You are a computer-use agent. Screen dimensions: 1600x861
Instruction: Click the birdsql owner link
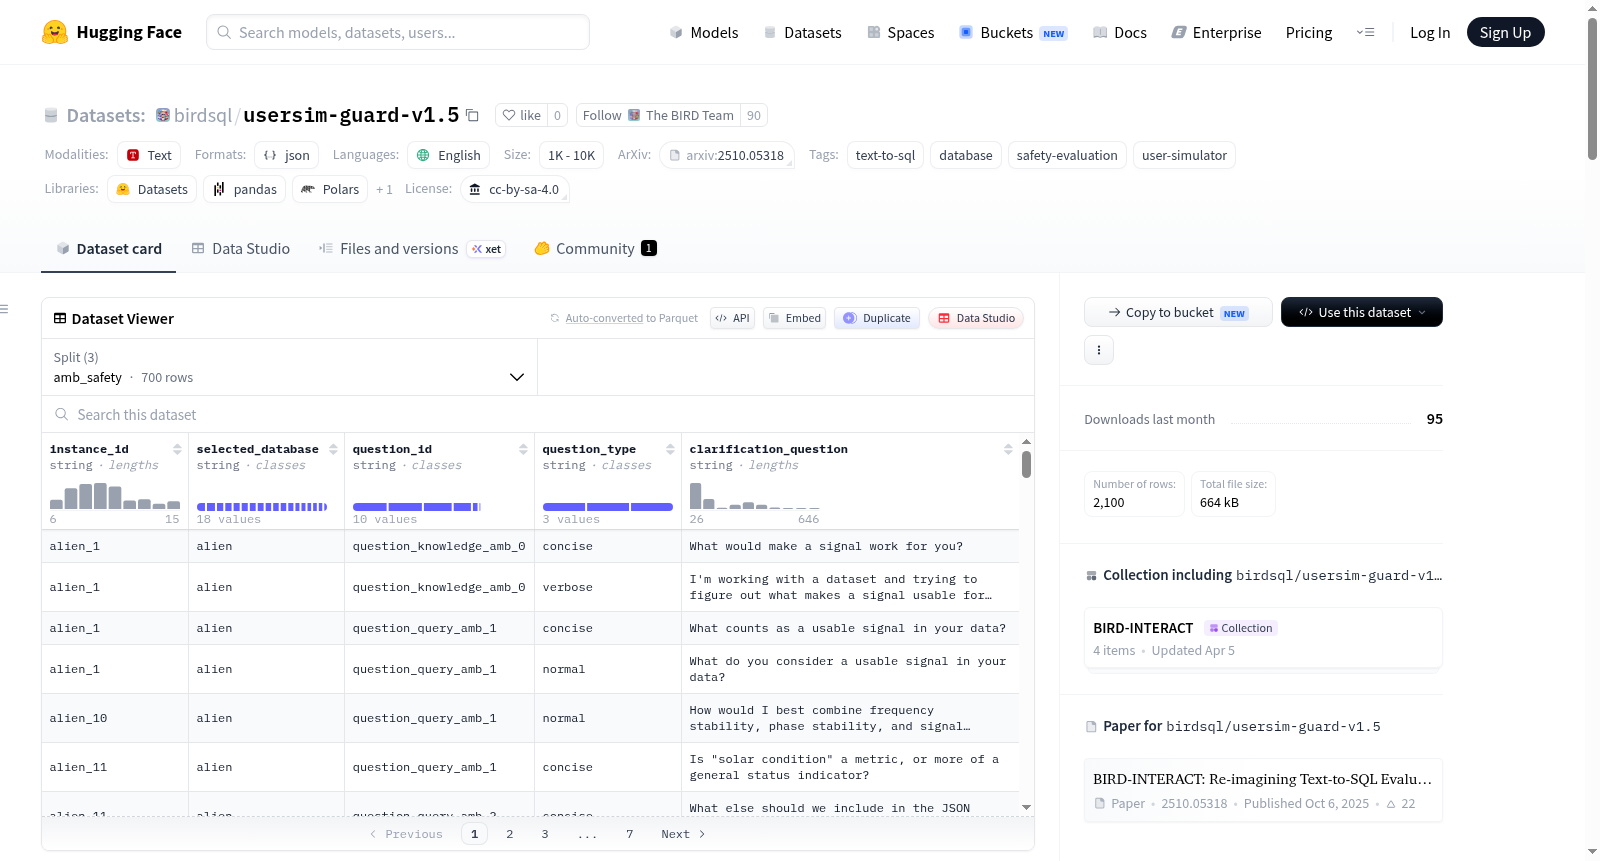click(x=203, y=115)
